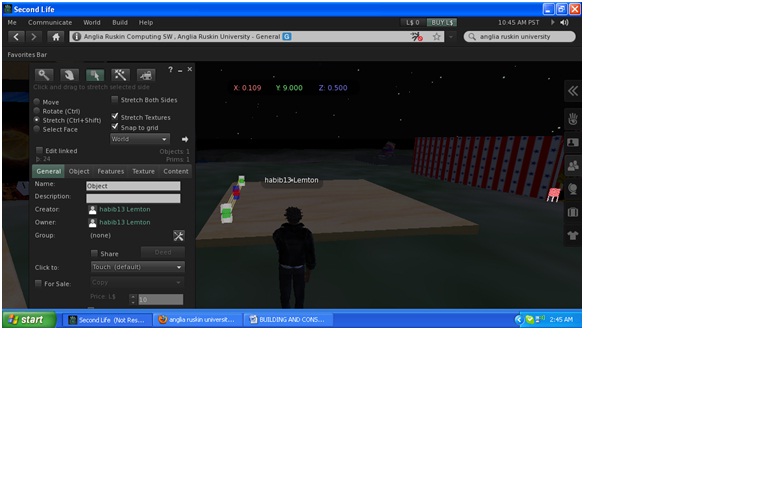Open build panel help question mark
Screen dimensions: 768x480
point(170,70)
